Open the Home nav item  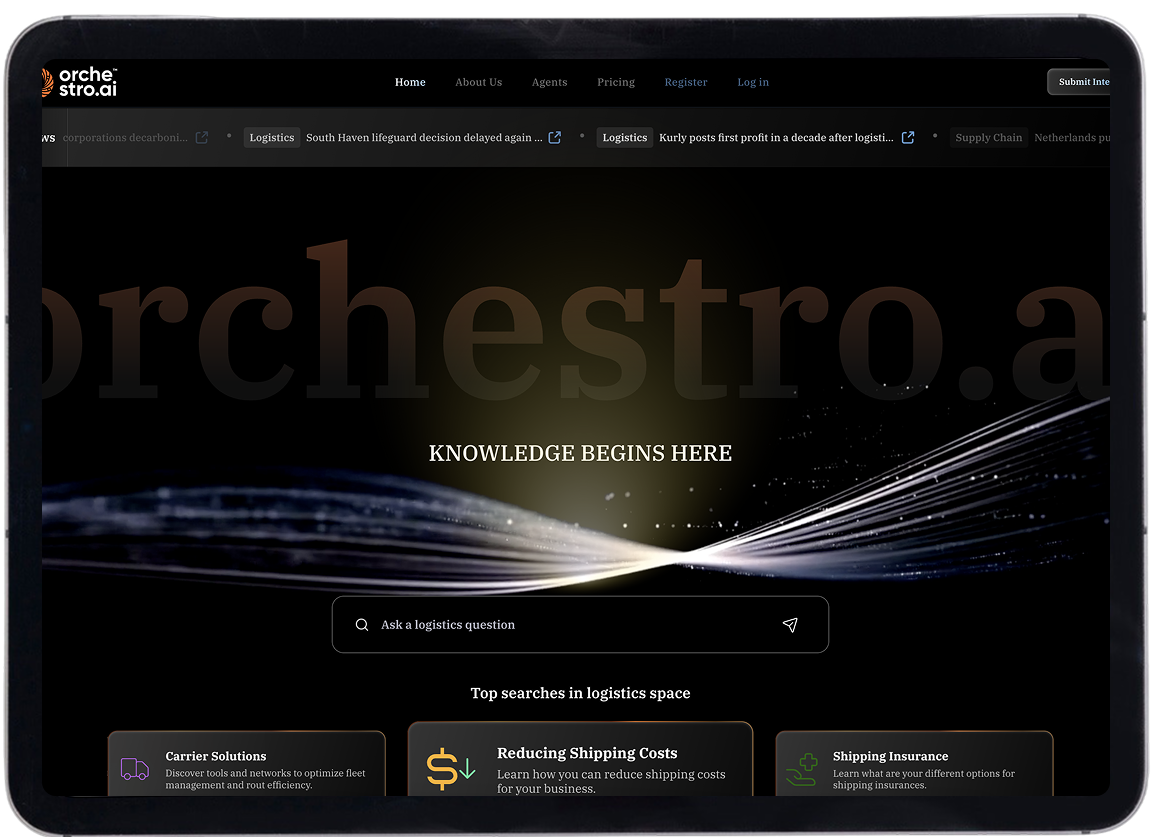click(410, 82)
